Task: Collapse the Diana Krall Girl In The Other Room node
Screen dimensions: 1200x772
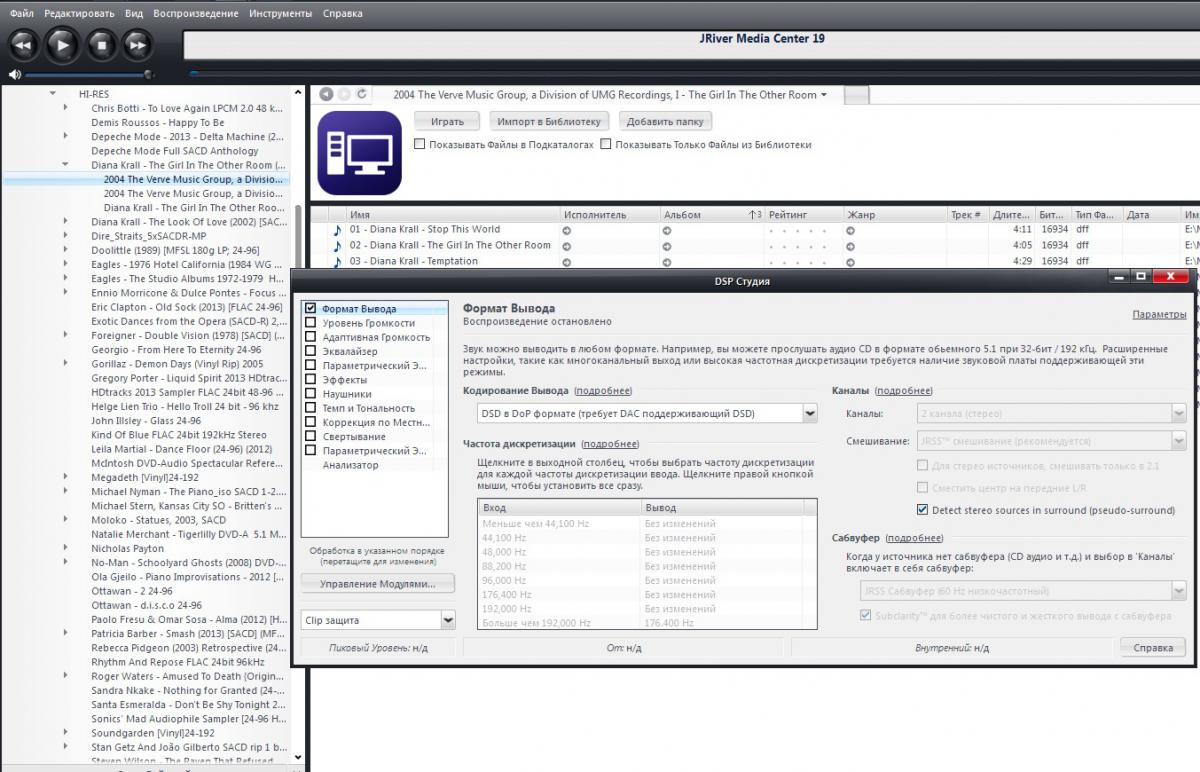Action: point(66,165)
